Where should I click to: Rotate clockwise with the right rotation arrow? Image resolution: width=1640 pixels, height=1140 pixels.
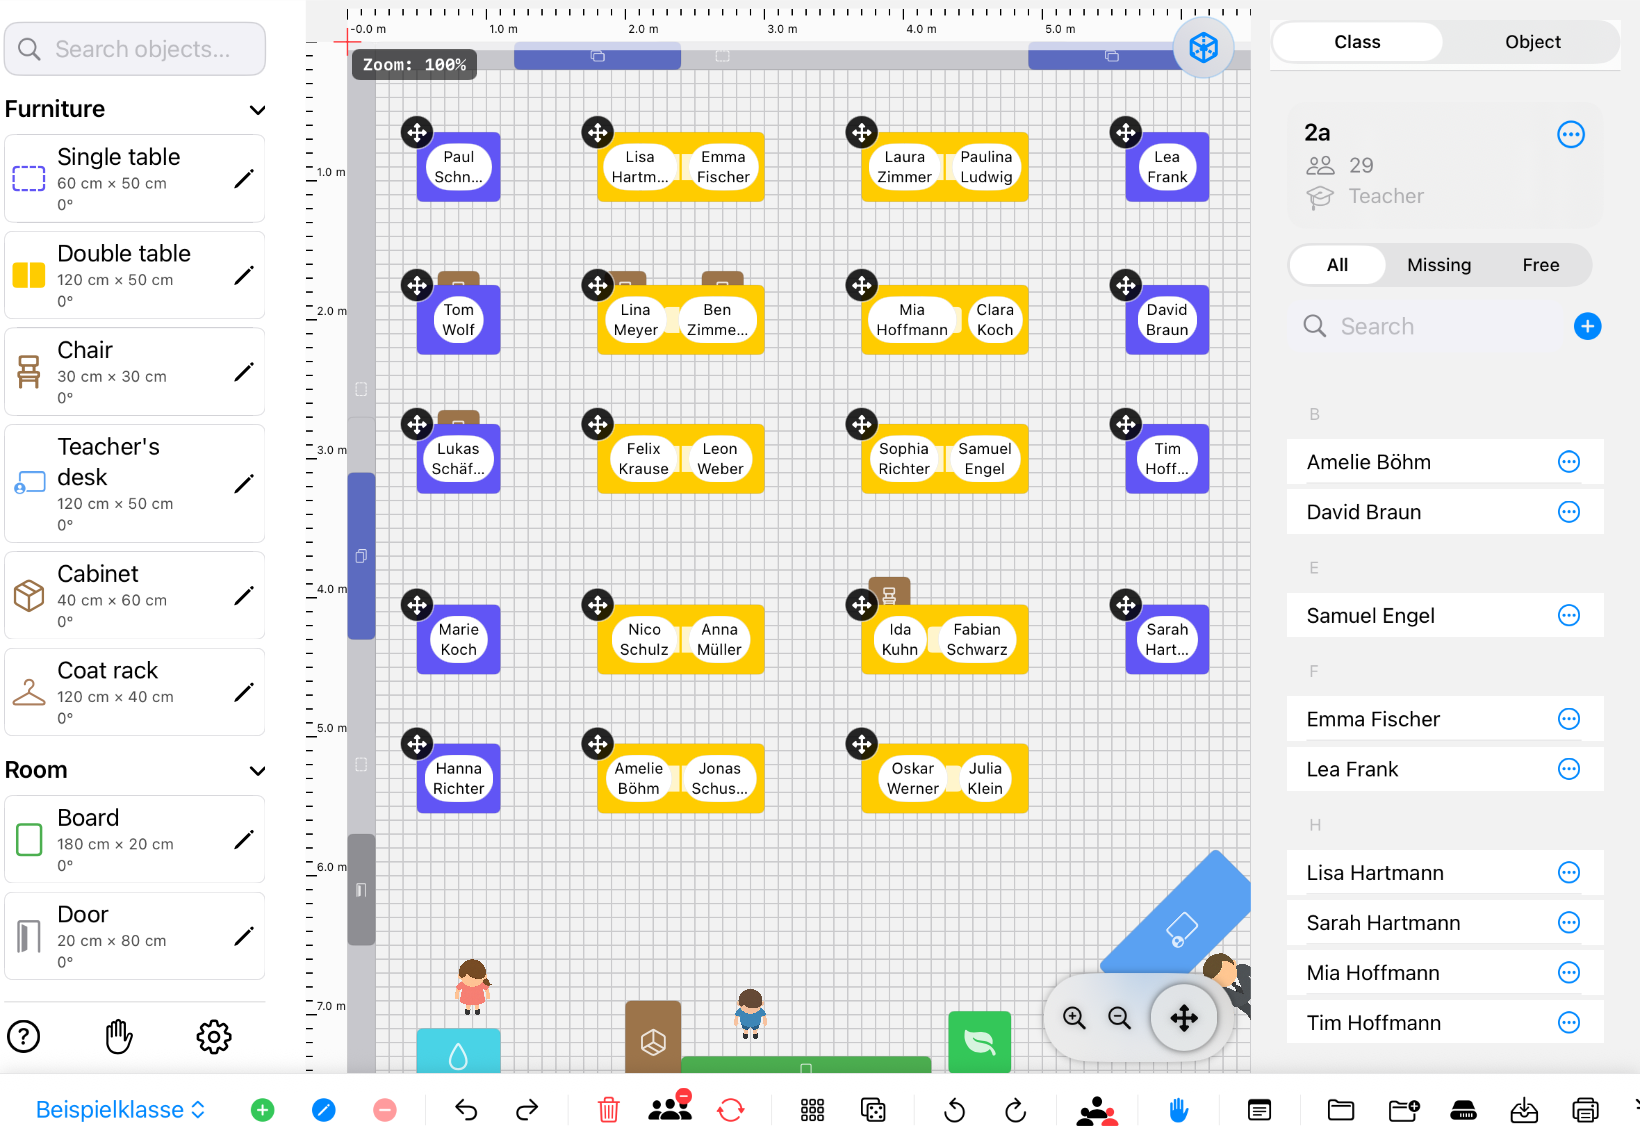[1015, 1110]
